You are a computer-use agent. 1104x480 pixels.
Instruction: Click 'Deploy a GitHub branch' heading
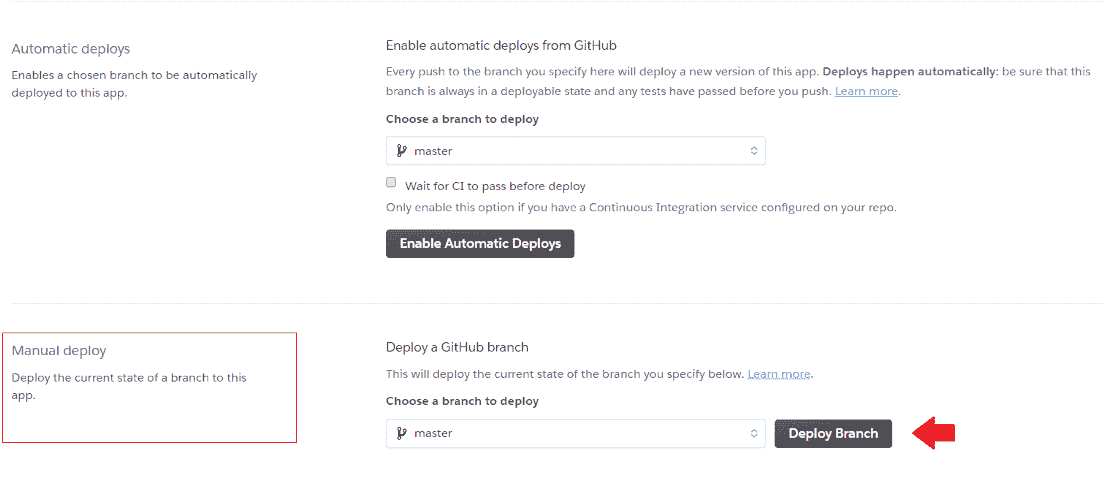click(457, 347)
